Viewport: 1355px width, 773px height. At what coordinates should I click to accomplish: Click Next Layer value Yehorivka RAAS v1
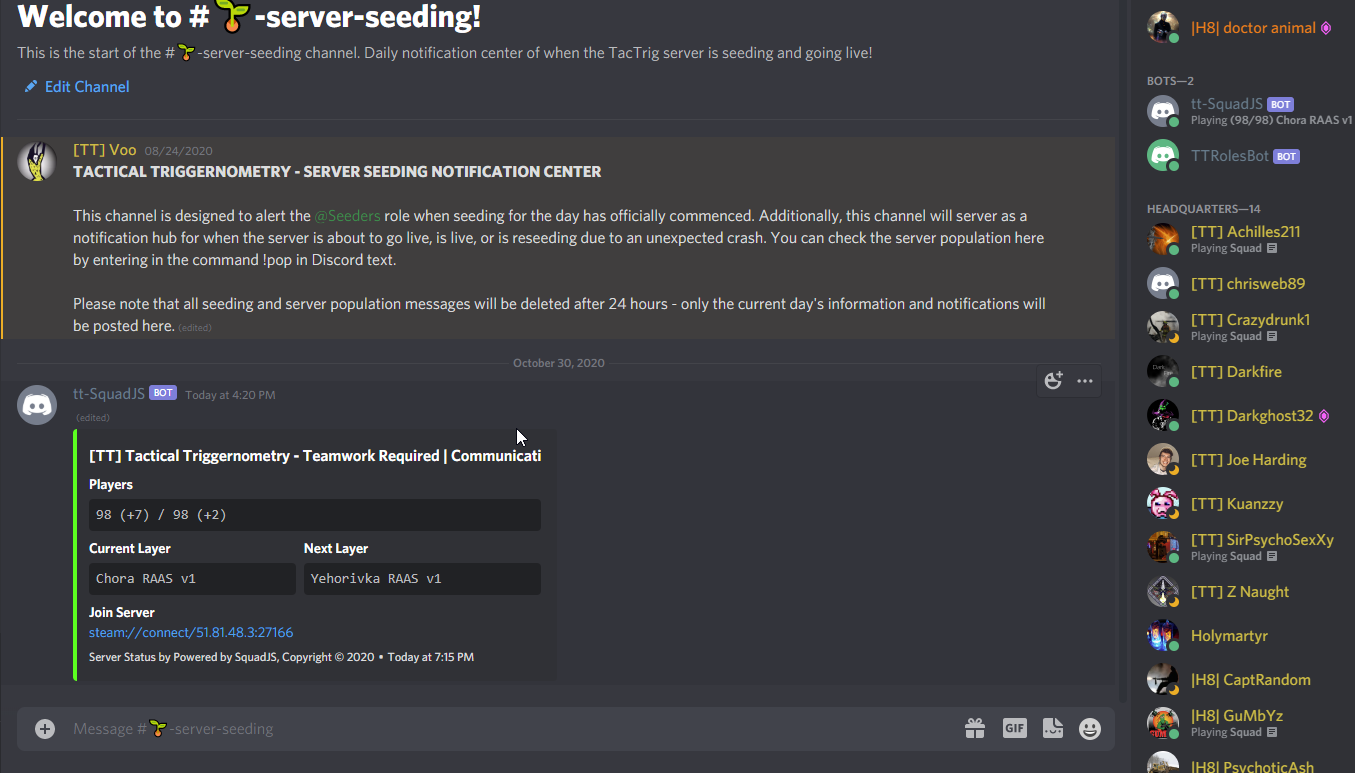(x=422, y=579)
